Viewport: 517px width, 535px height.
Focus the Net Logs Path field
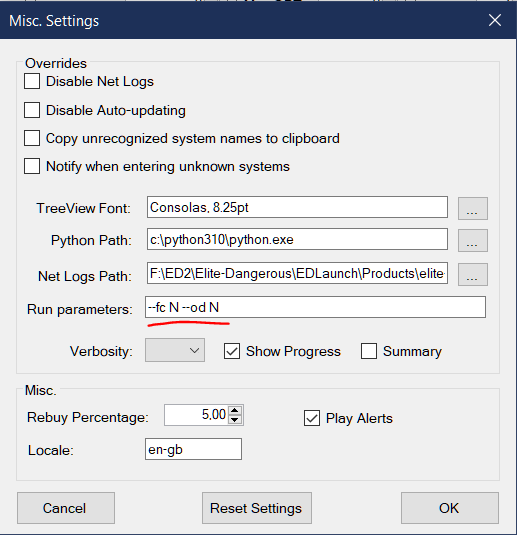(x=297, y=273)
